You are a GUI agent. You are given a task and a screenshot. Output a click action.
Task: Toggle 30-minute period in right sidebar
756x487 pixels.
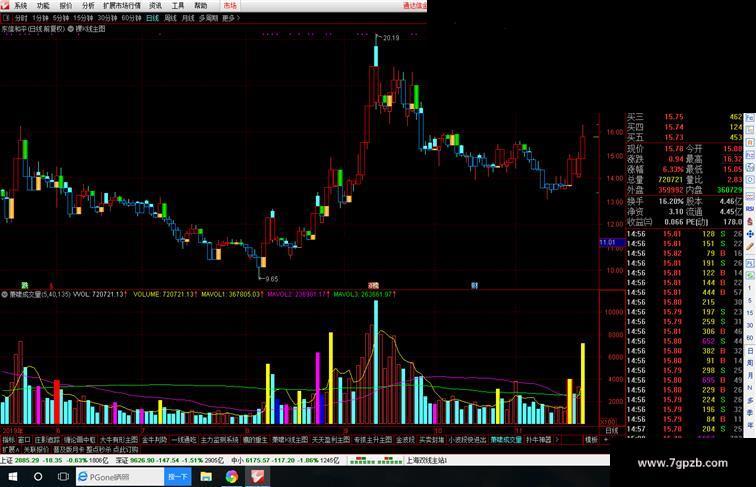750,325
